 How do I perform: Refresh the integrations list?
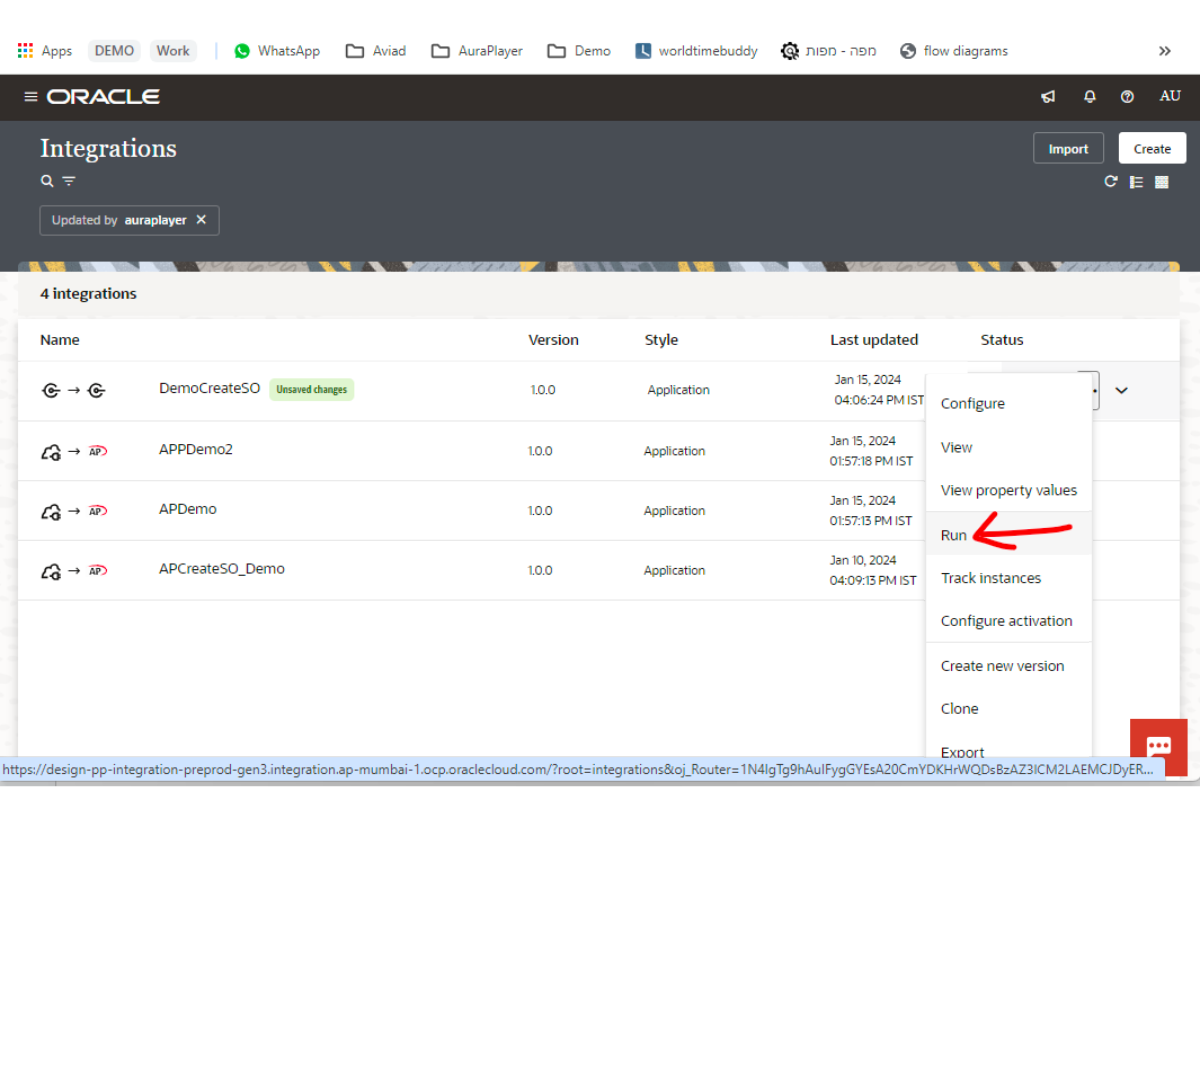pos(1110,181)
